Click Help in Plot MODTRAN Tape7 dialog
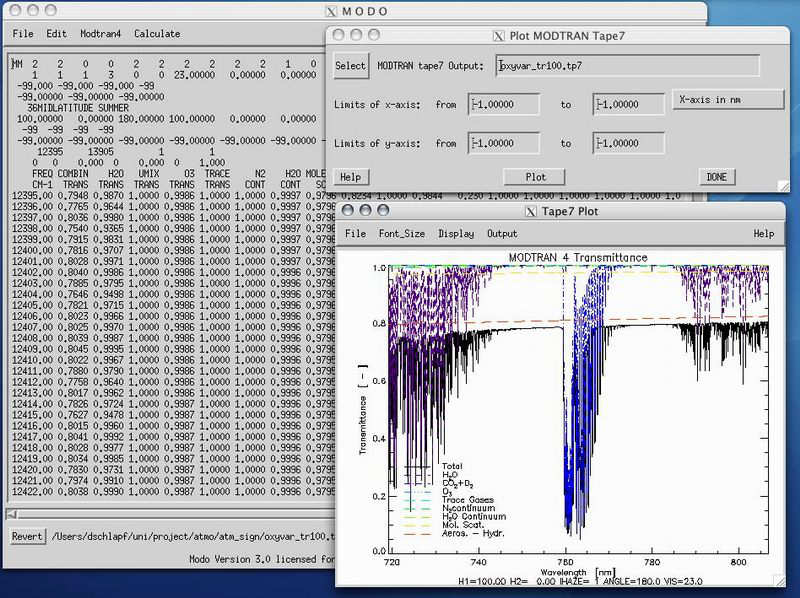This screenshot has height=598, width=800. 350,177
